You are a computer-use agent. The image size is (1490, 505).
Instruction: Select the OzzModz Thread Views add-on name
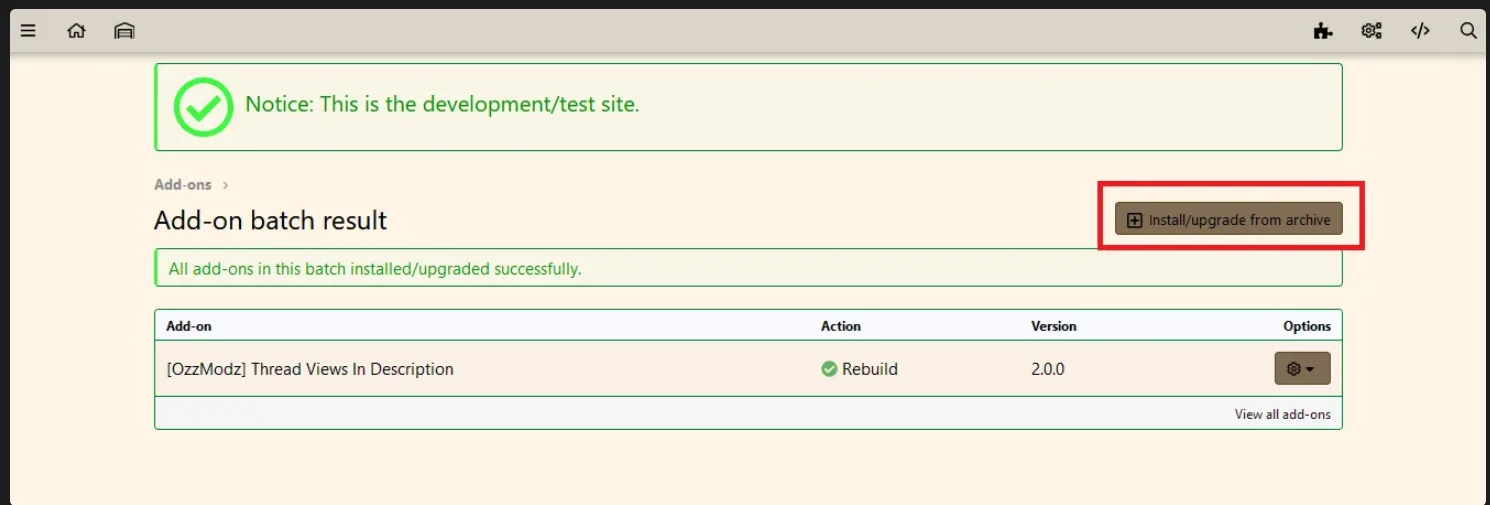coord(310,369)
